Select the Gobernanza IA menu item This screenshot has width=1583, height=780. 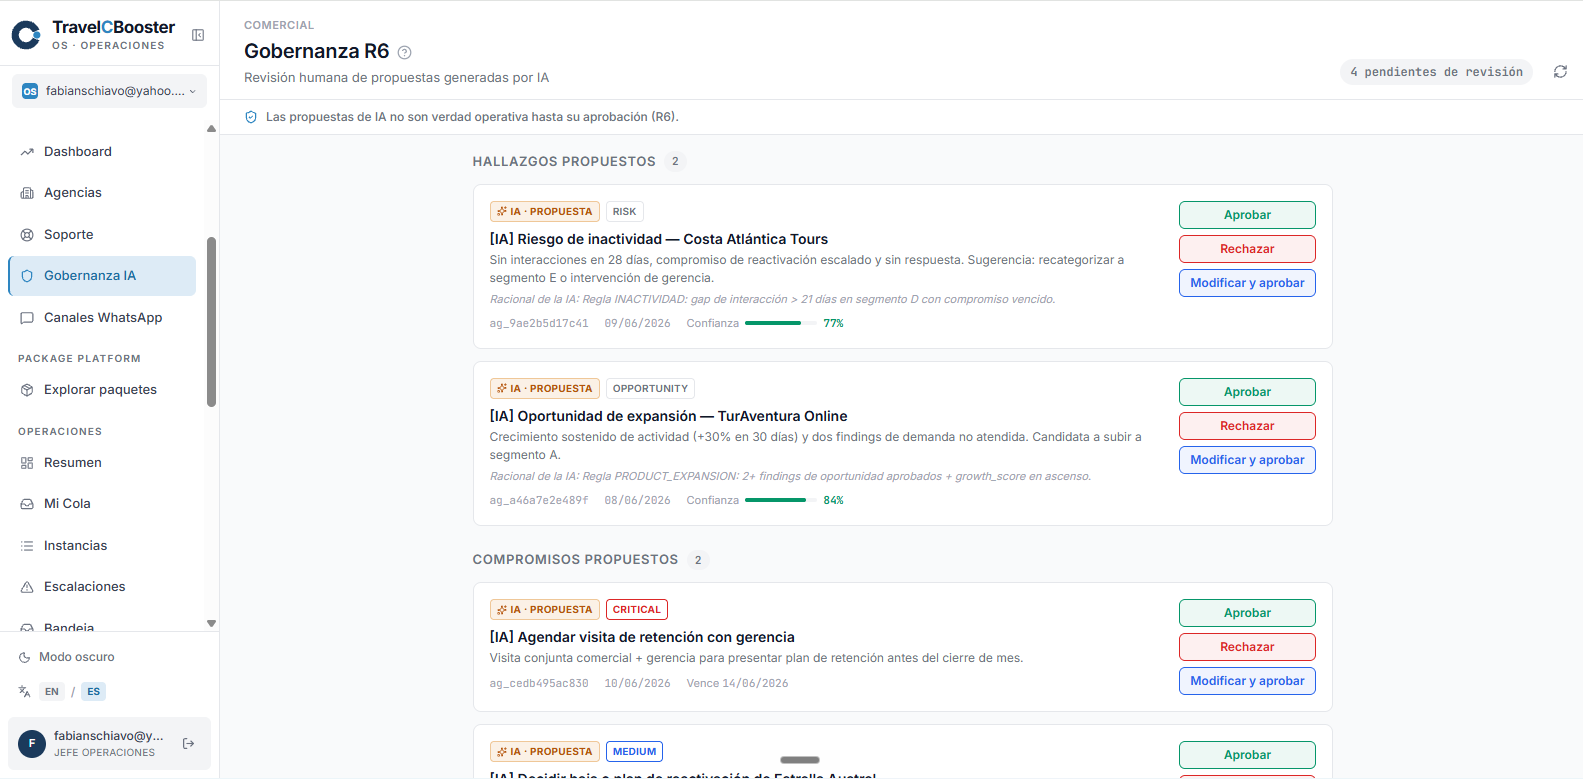102,276
